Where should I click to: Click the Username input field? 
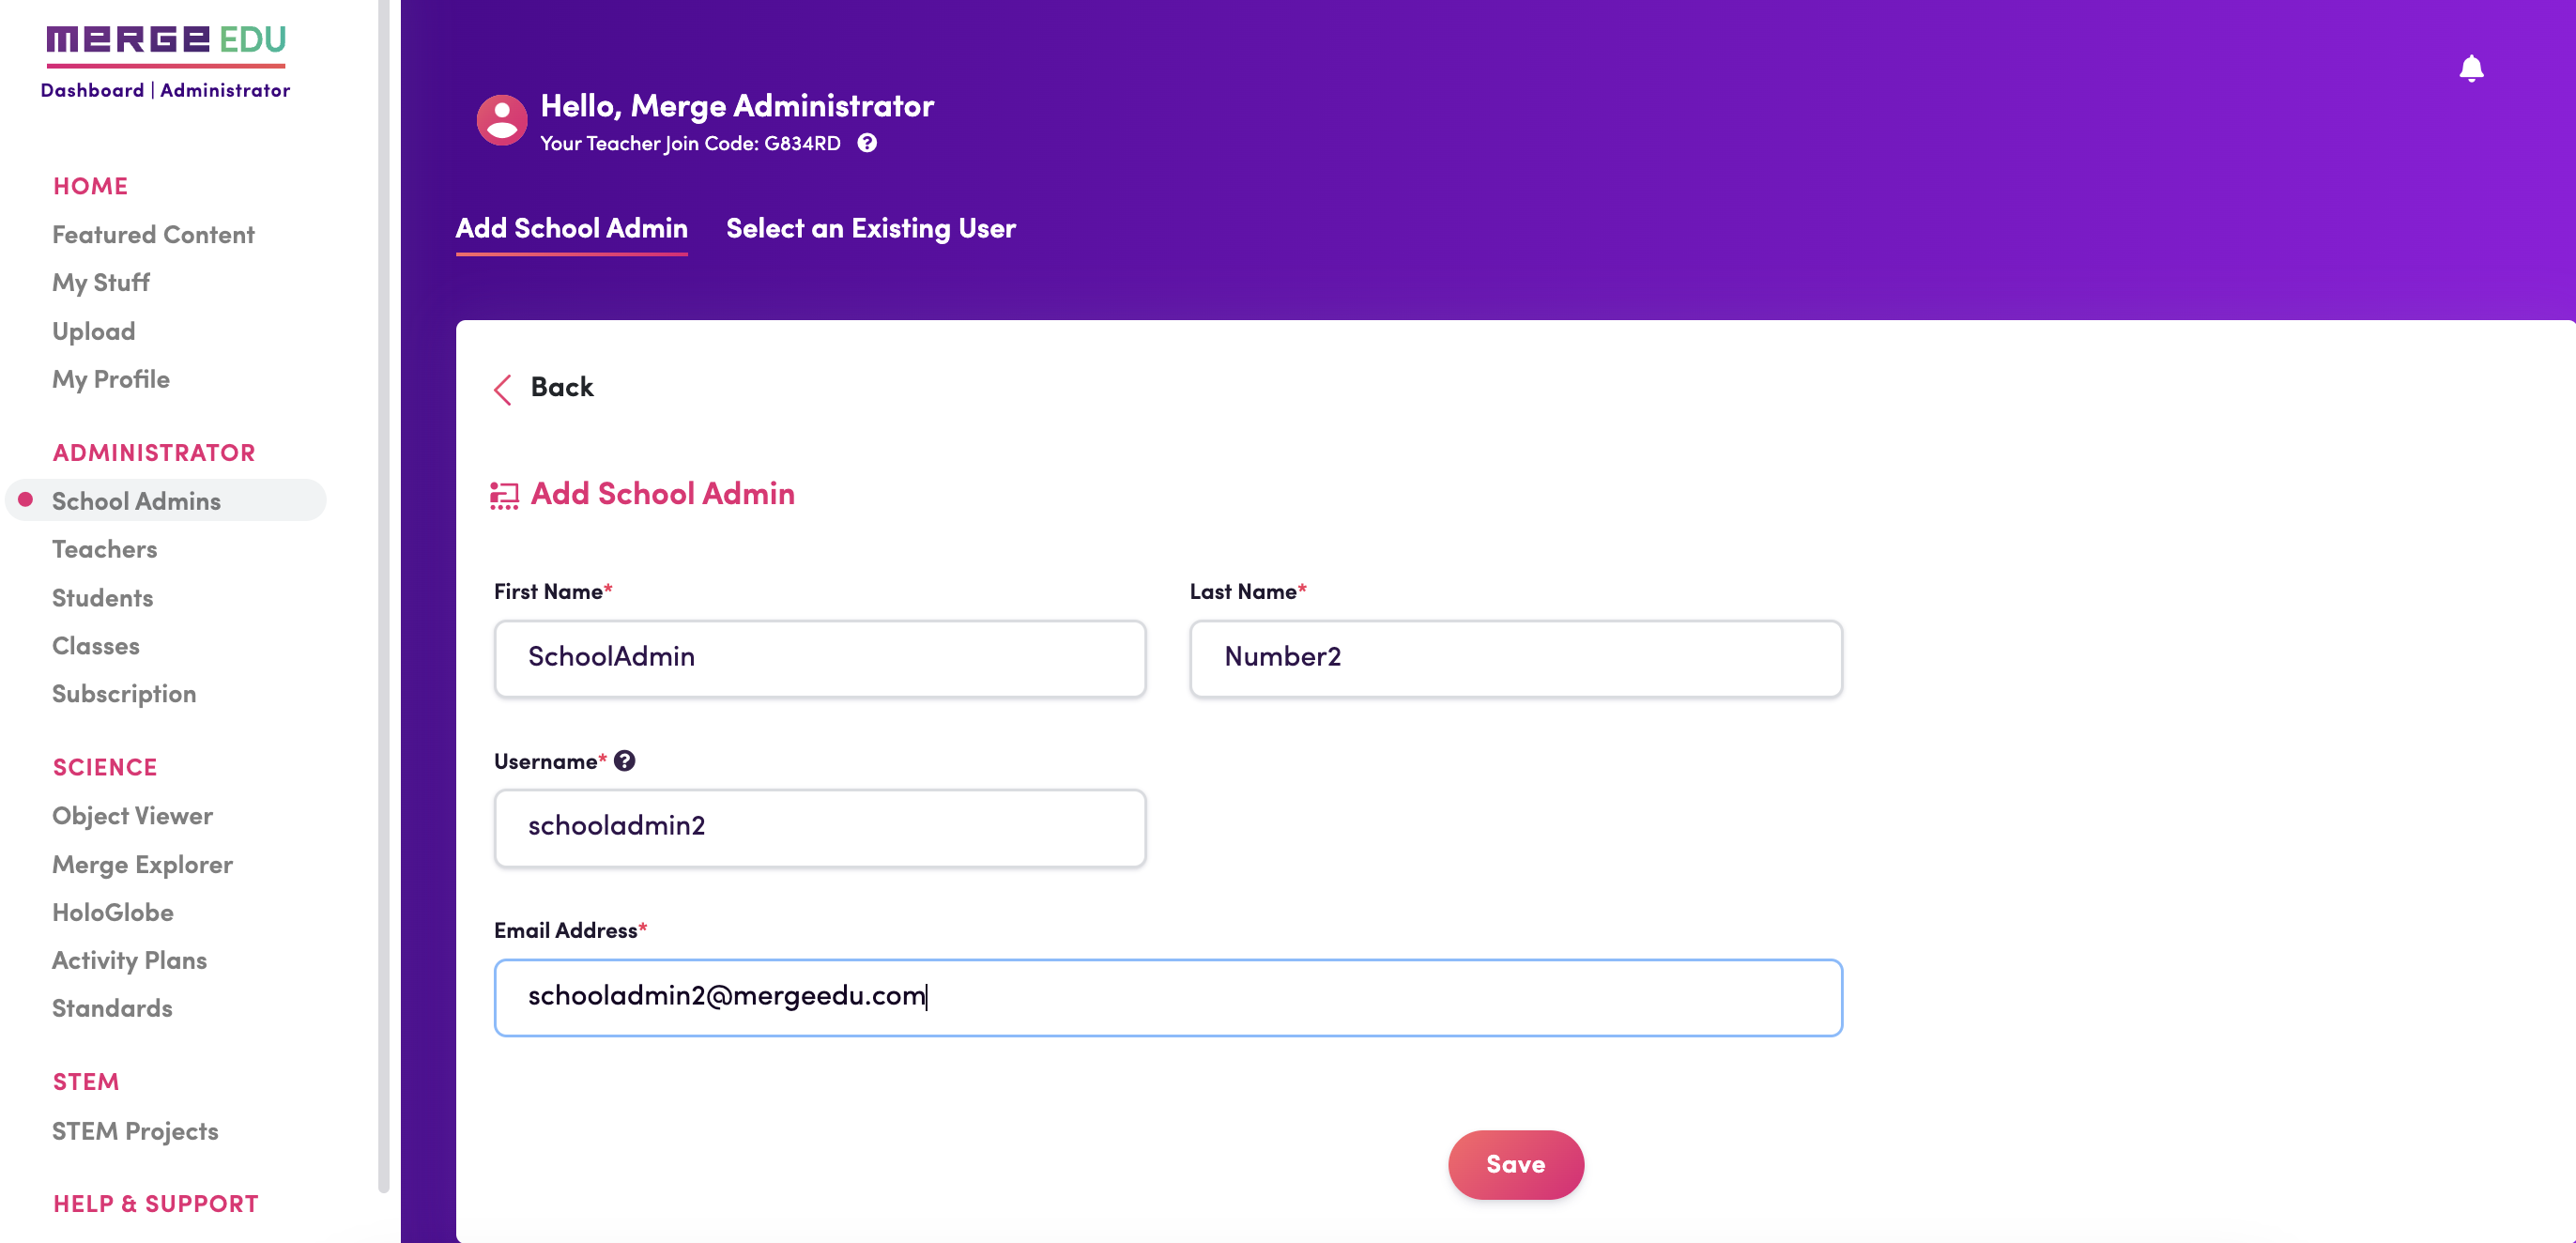click(x=820, y=827)
